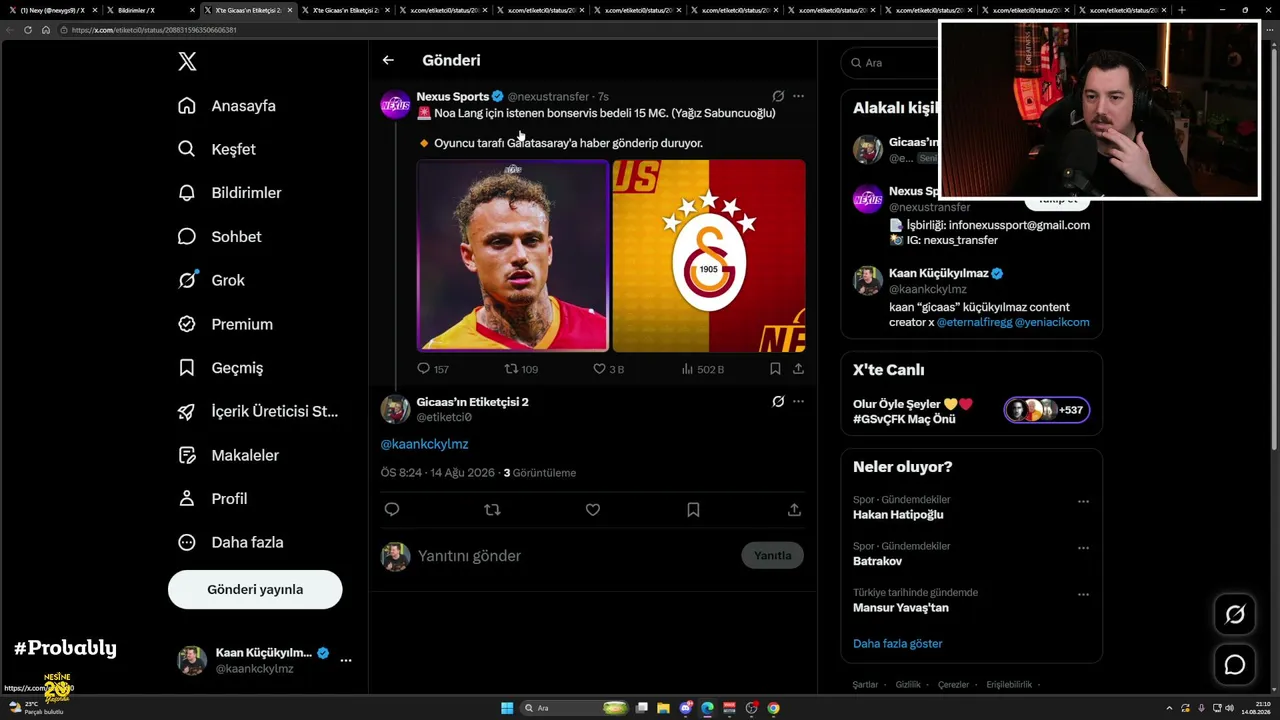This screenshot has height=720, width=1280.
Task: Bookmark the Gicaas'ın Etiketçisi 2 post
Action: click(693, 510)
